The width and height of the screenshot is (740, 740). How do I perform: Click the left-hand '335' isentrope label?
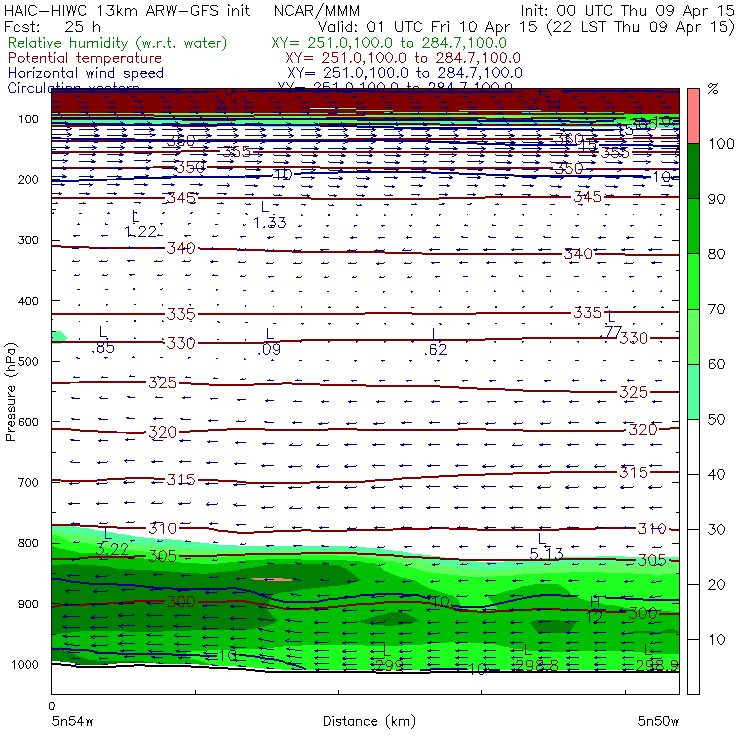click(x=181, y=314)
